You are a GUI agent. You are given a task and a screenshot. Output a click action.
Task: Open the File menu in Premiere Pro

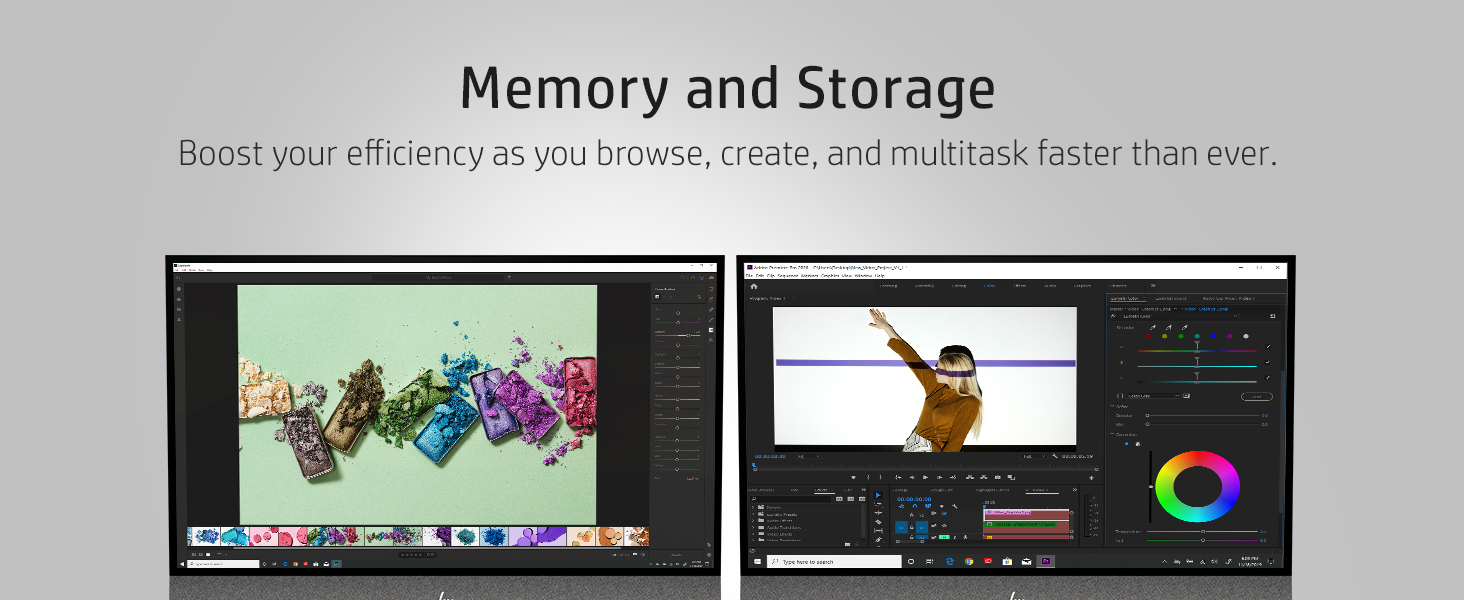pos(749,276)
